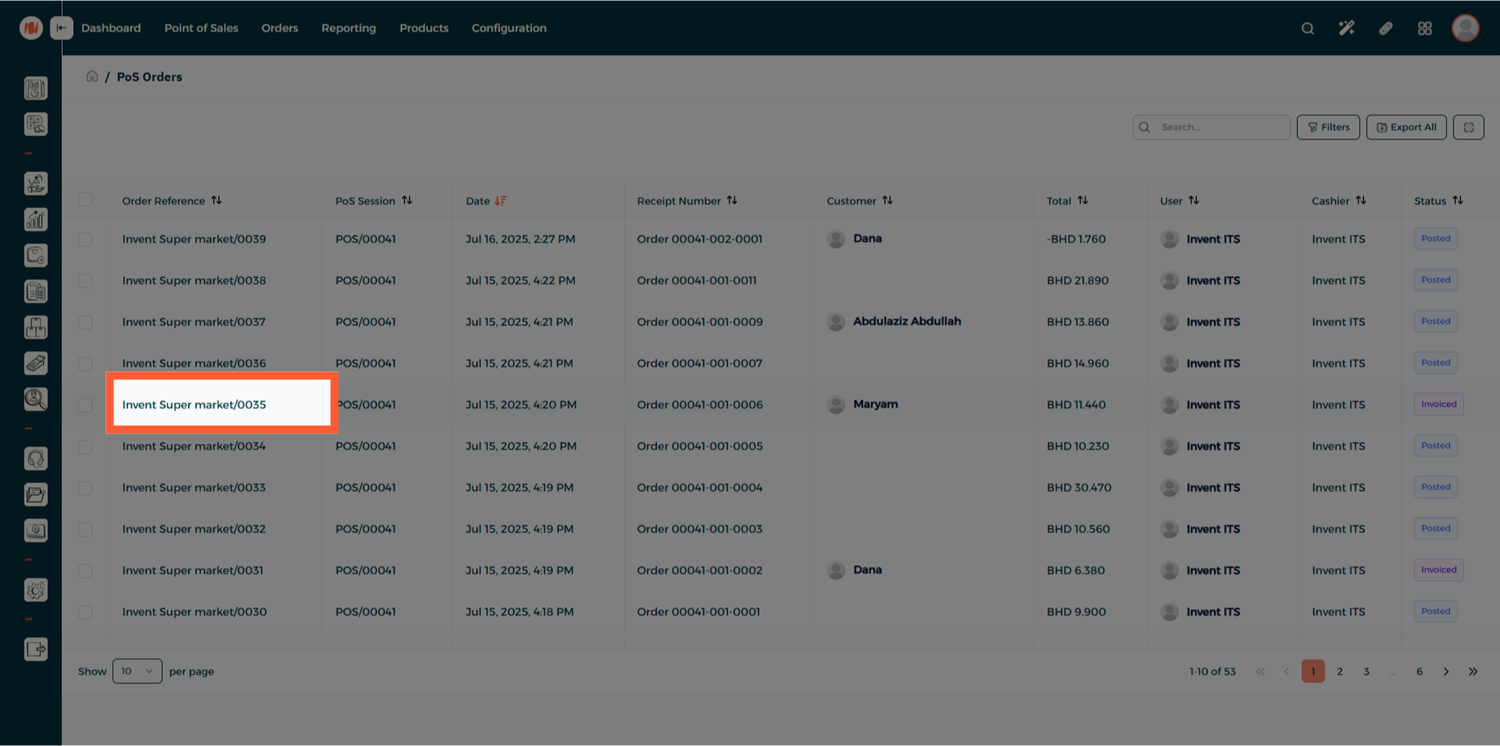Select checkbox for order Invent Super market/0032
Viewport: 1500px width, 746px height.
coord(85,529)
